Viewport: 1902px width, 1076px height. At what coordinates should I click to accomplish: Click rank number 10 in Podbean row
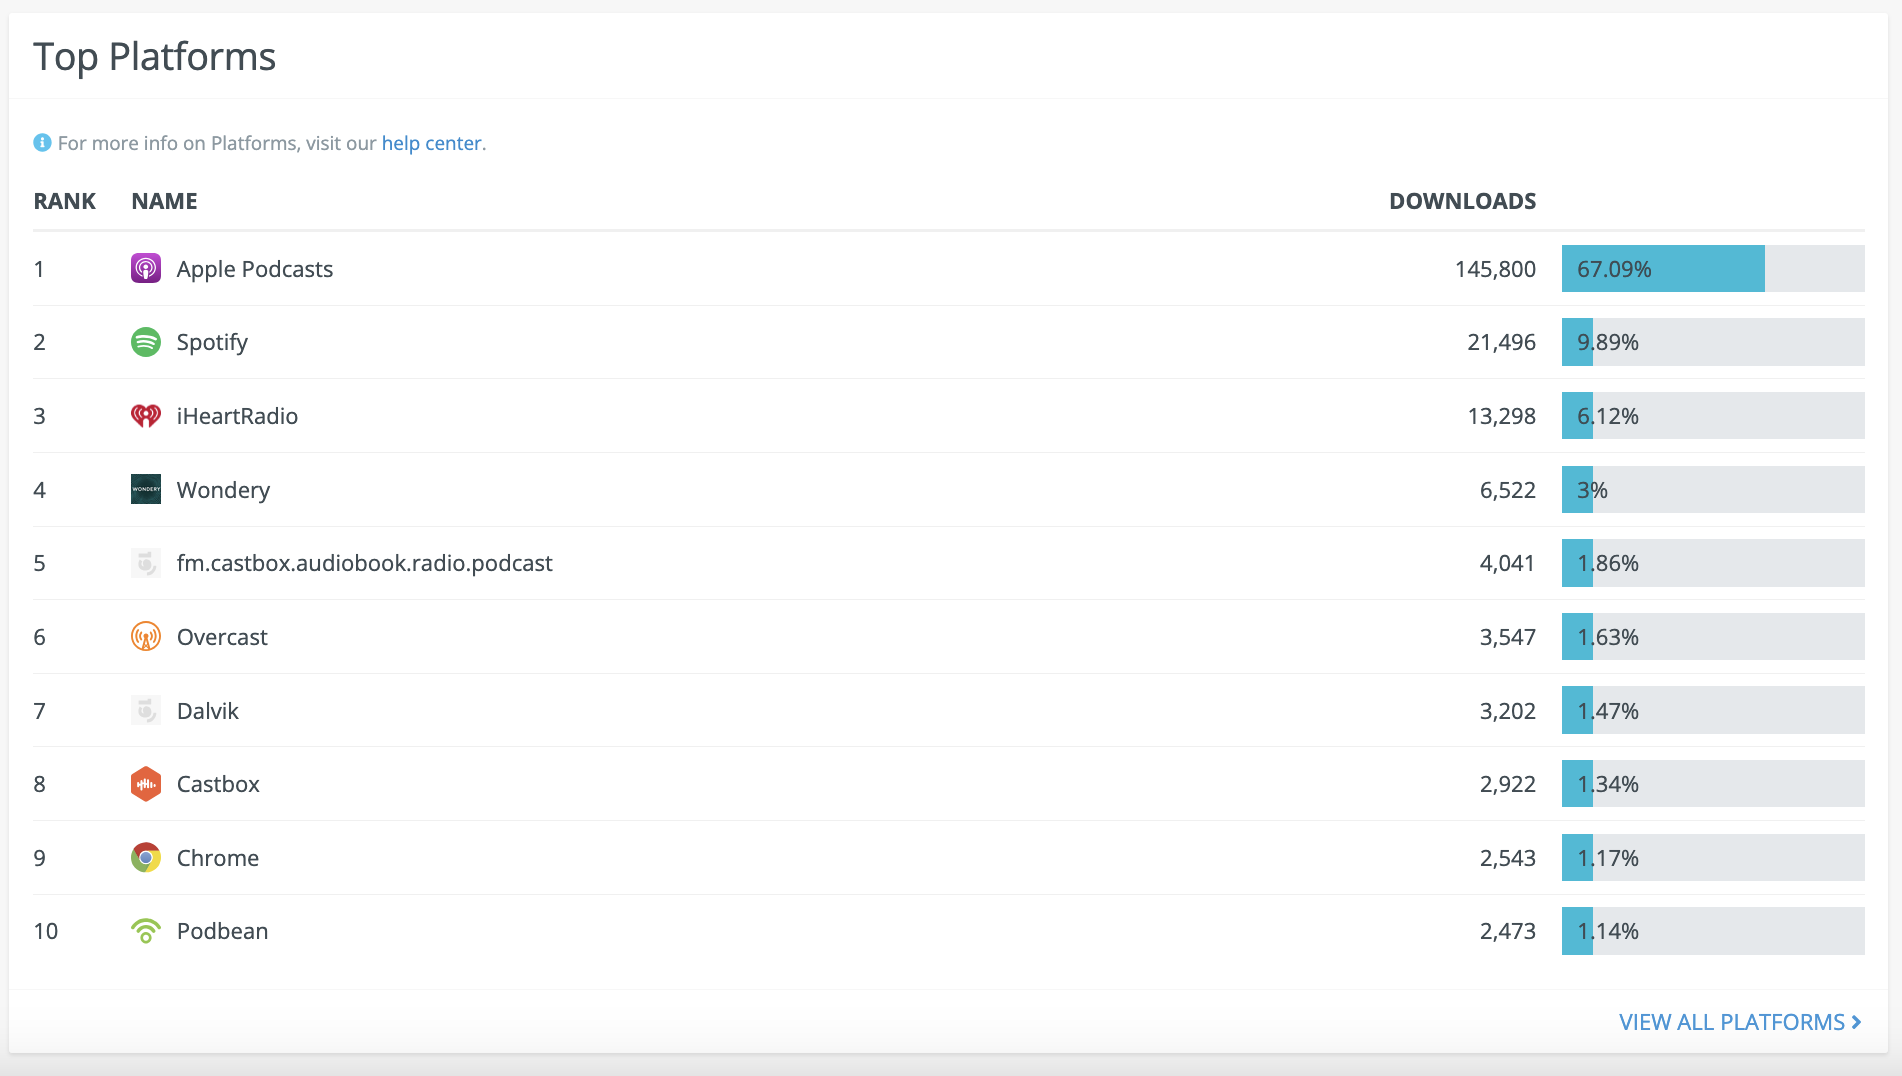coord(45,931)
